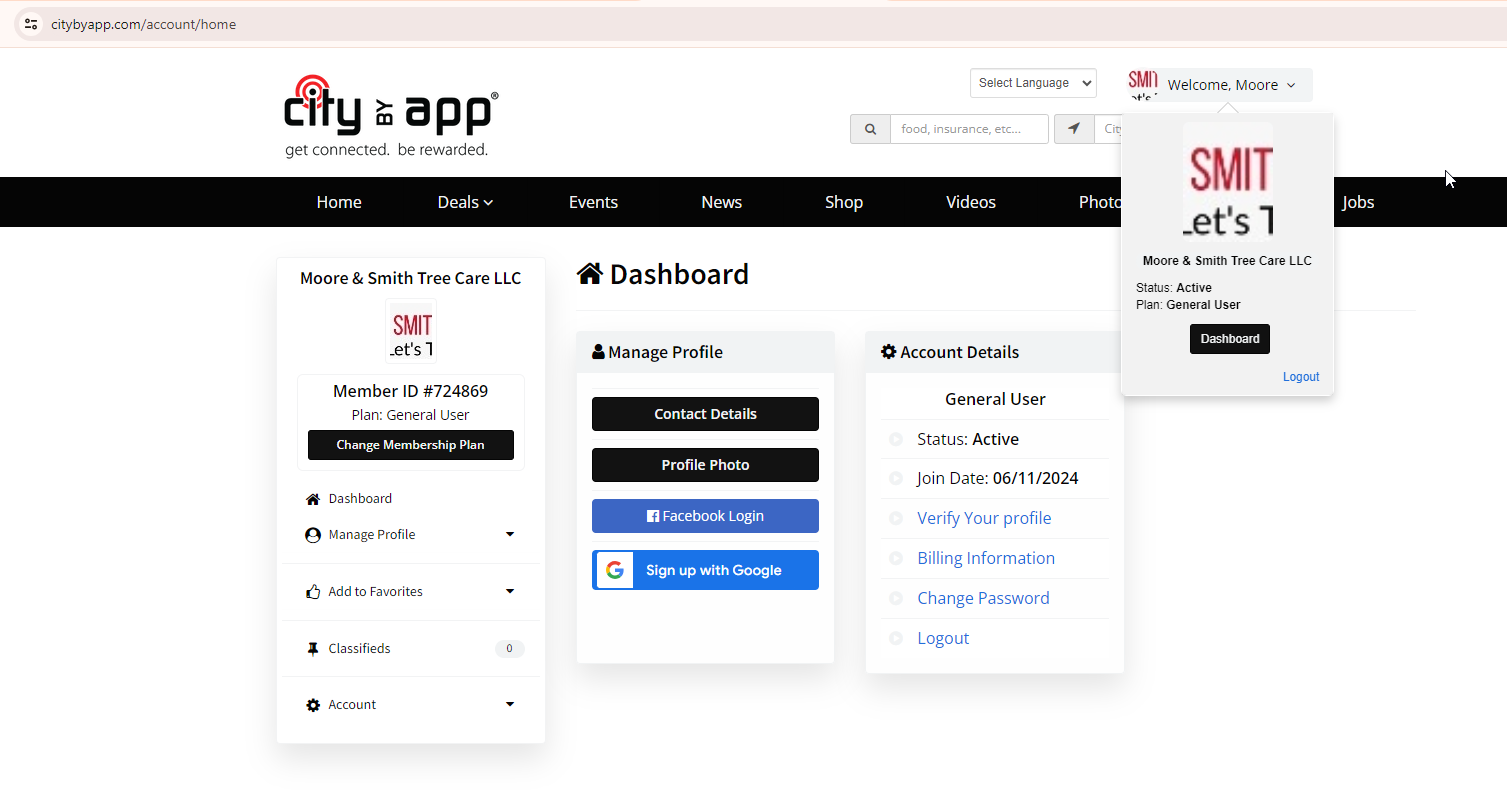Click the Dashboard home icon in sidebar
Viewport: 1507px width, 806px height.
click(313, 499)
